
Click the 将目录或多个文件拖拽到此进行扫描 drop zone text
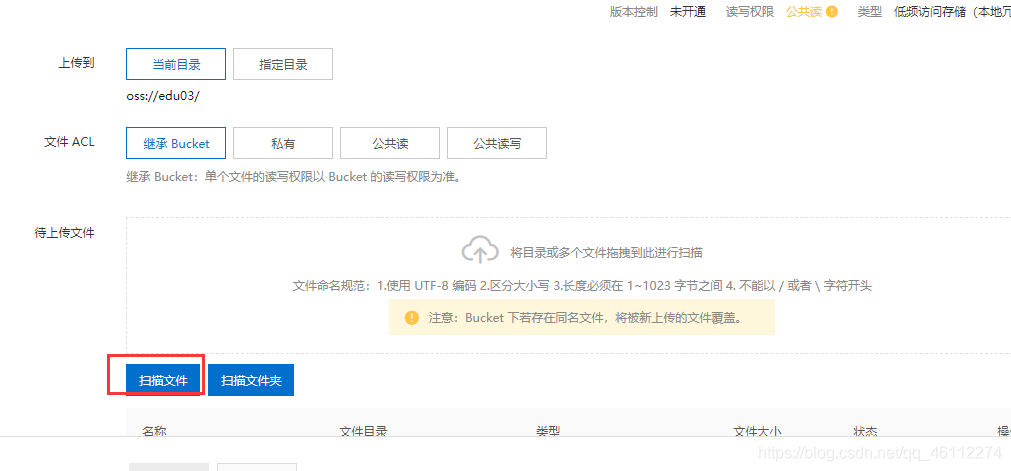(606, 252)
